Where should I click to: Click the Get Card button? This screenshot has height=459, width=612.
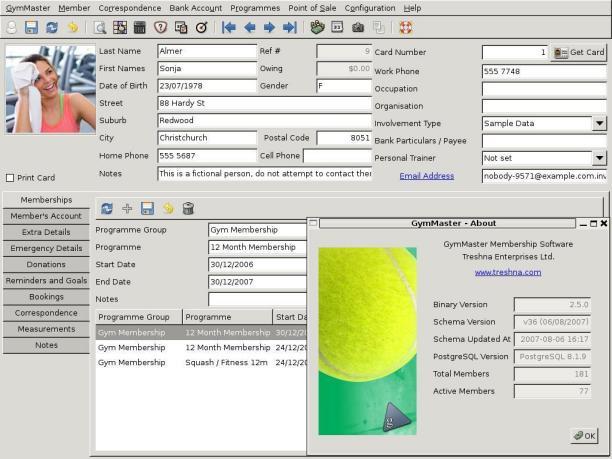578,52
